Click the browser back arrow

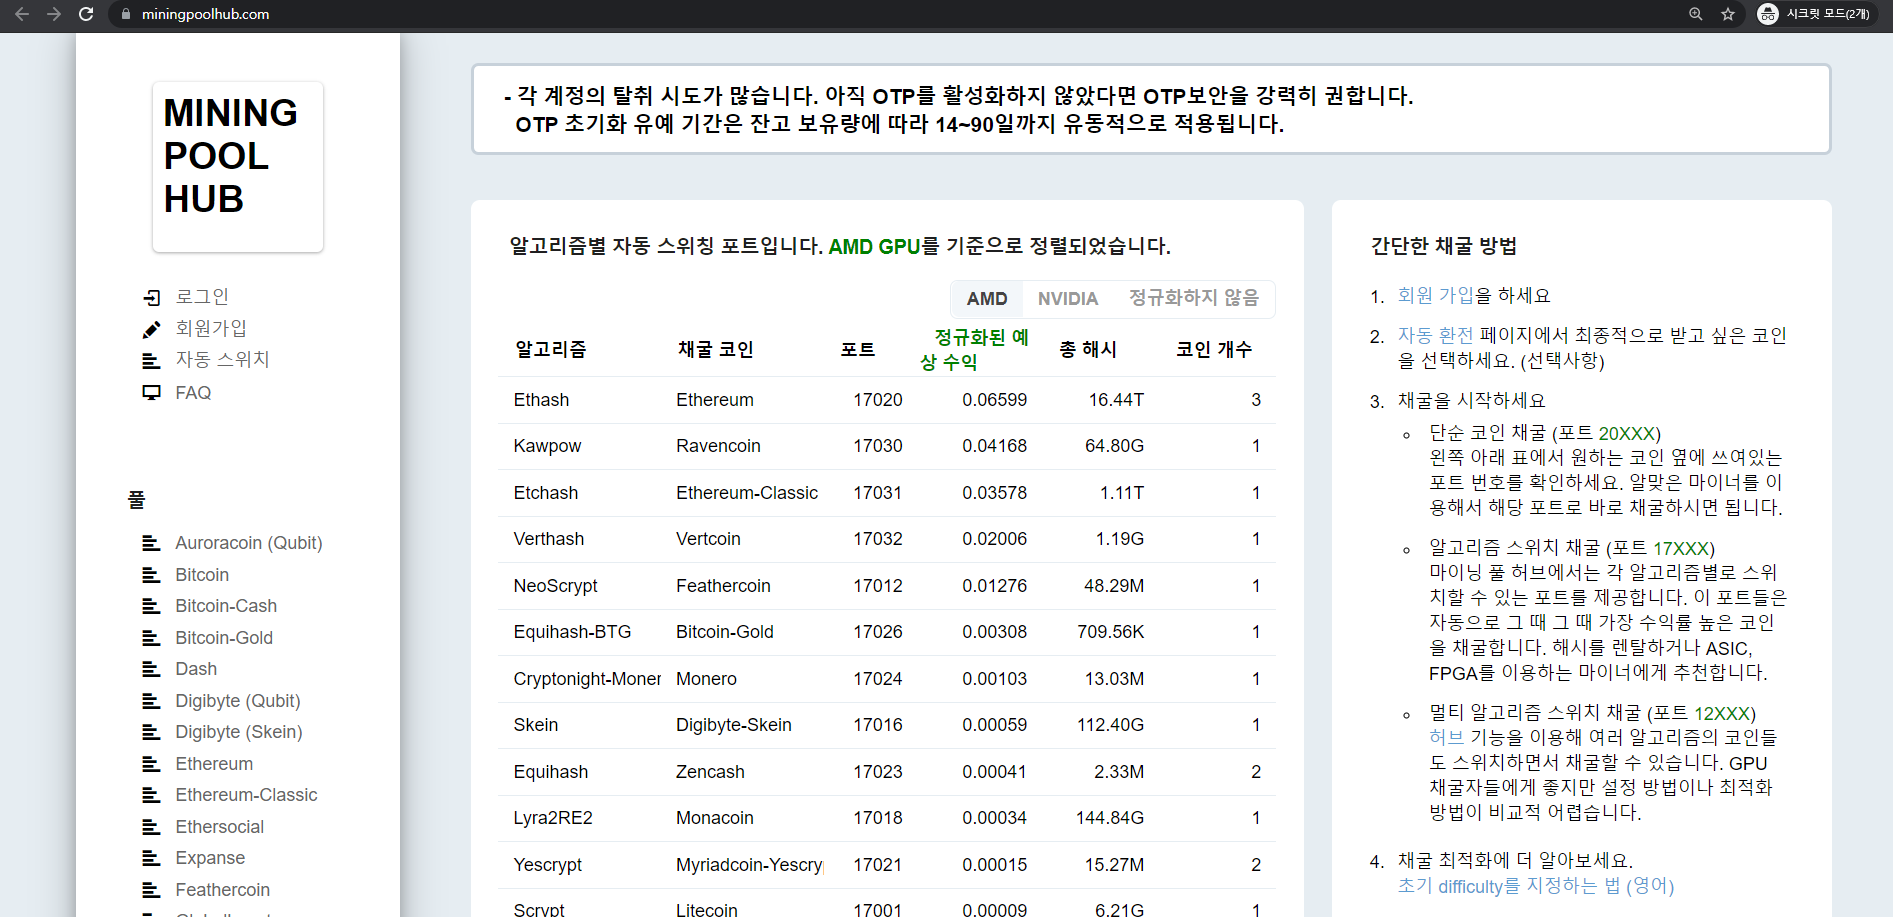pos(22,14)
